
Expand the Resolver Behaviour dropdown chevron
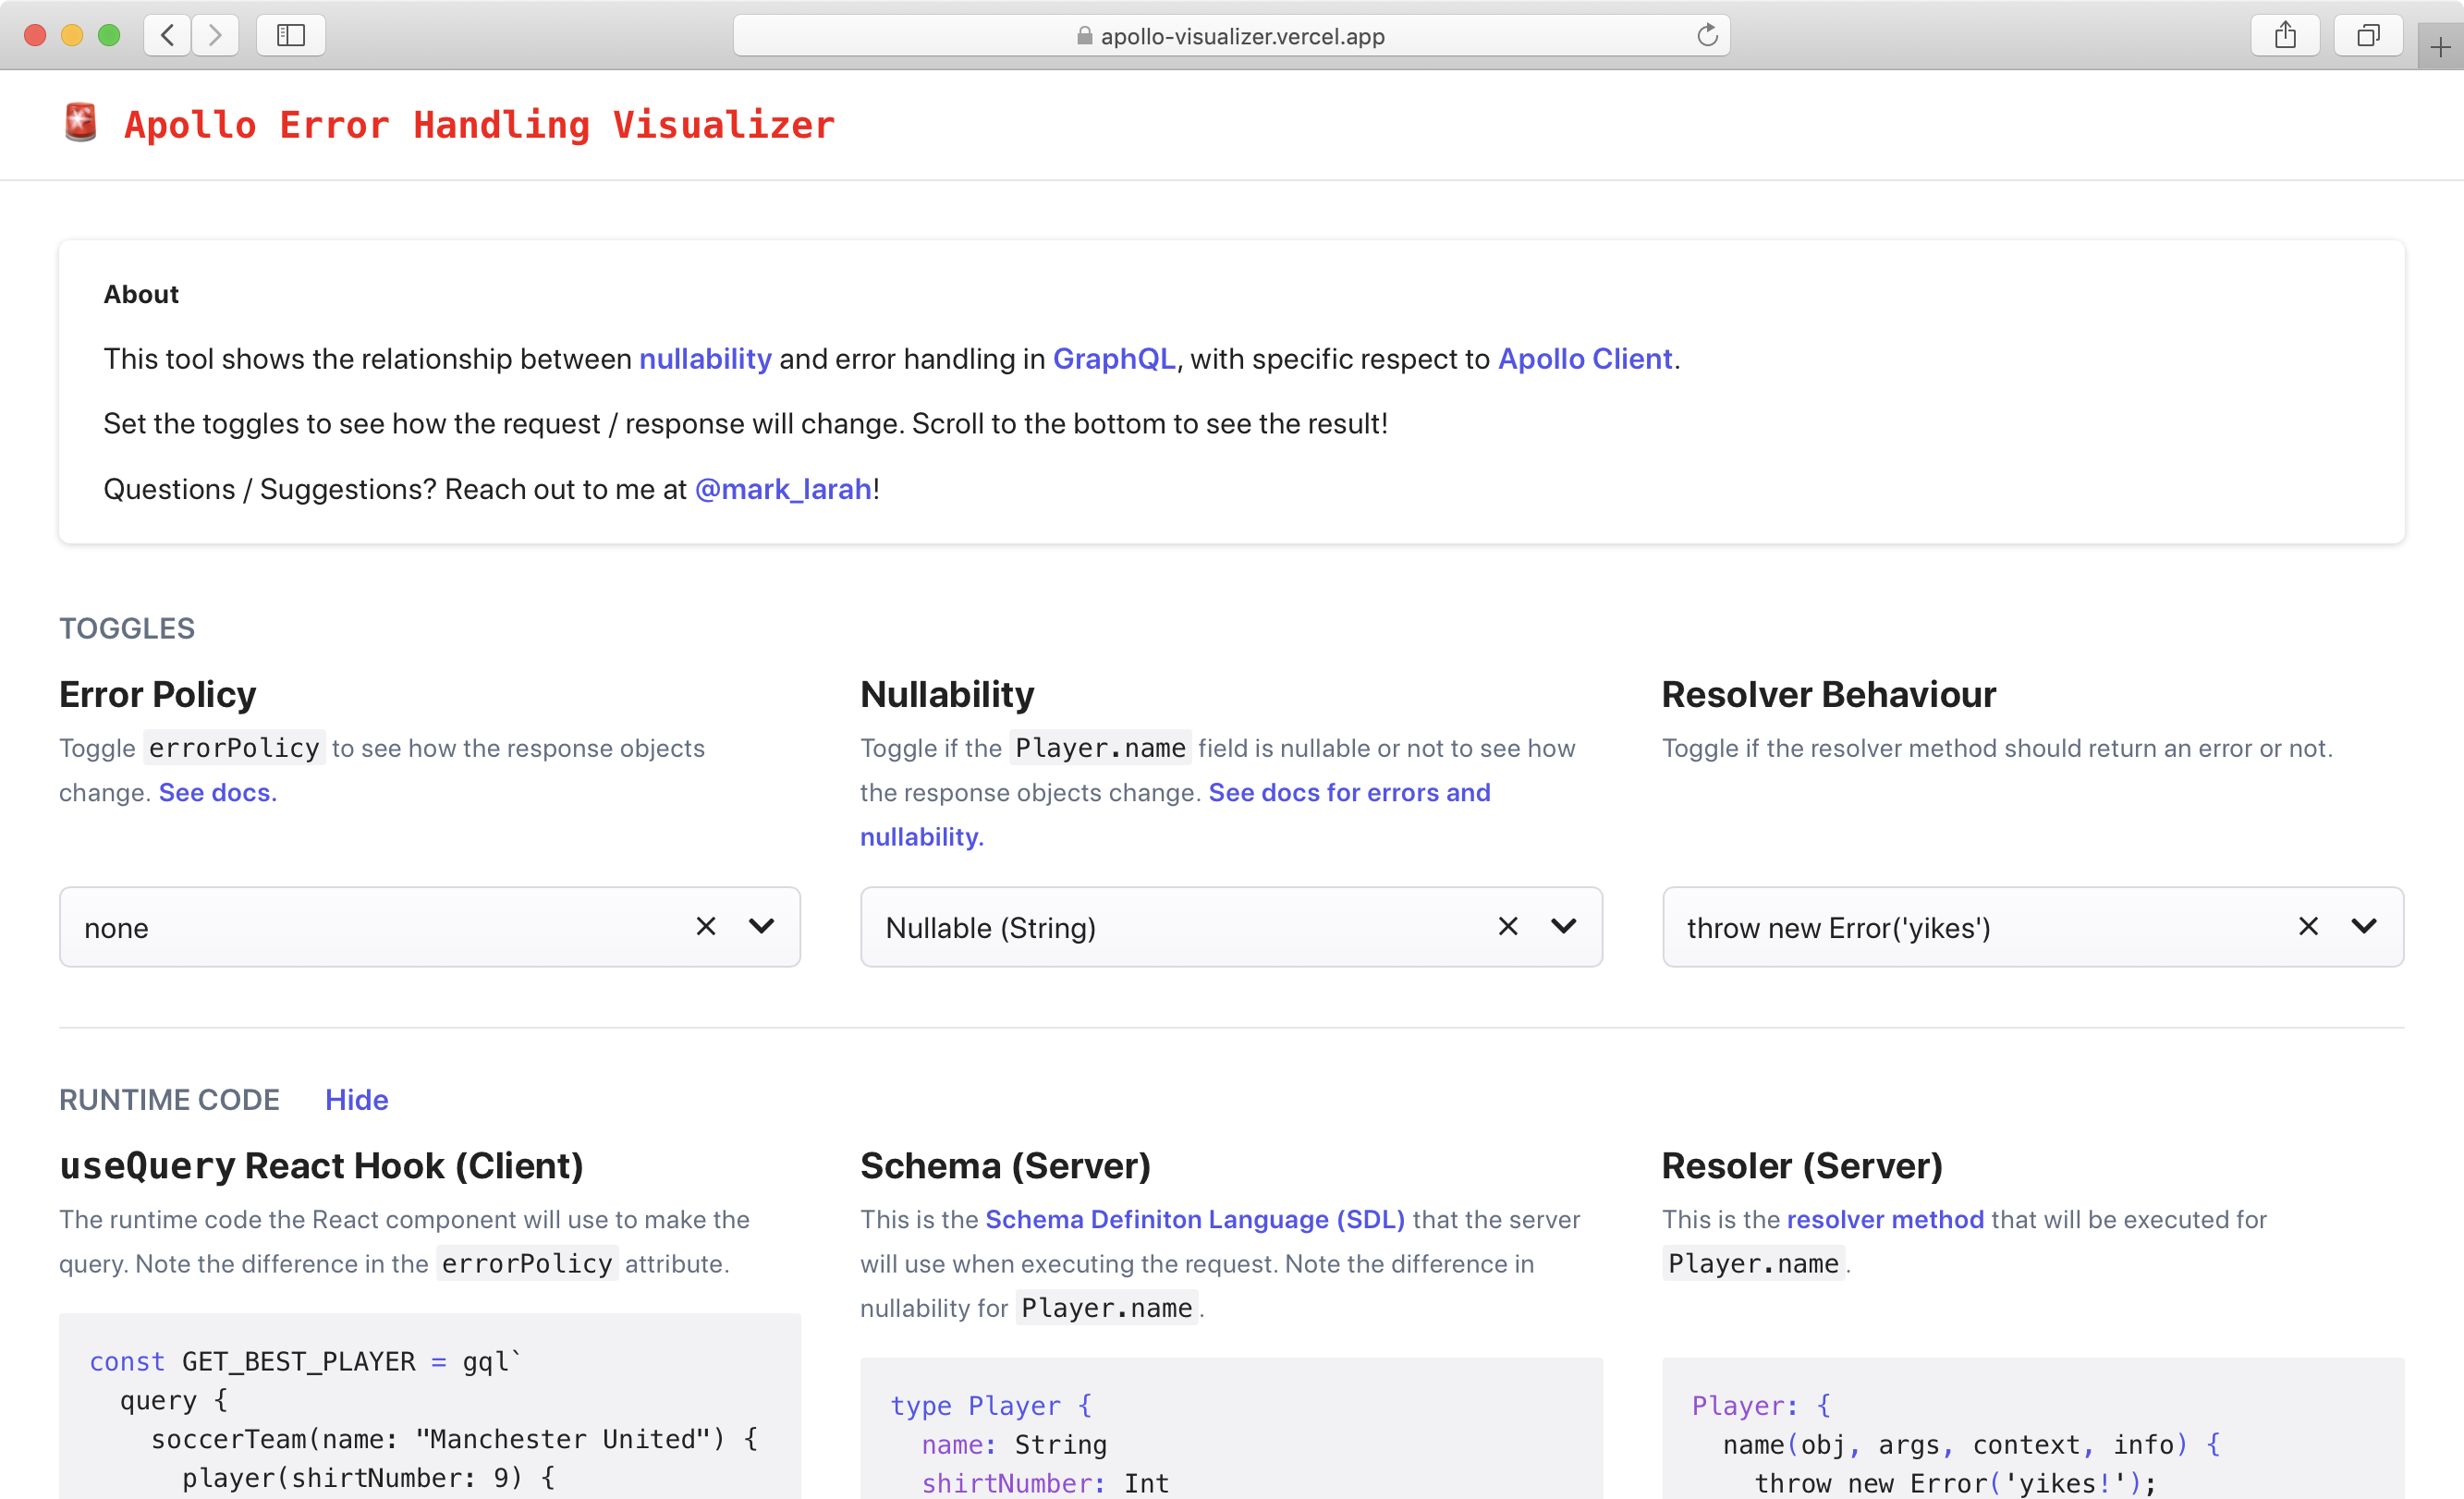(2363, 927)
